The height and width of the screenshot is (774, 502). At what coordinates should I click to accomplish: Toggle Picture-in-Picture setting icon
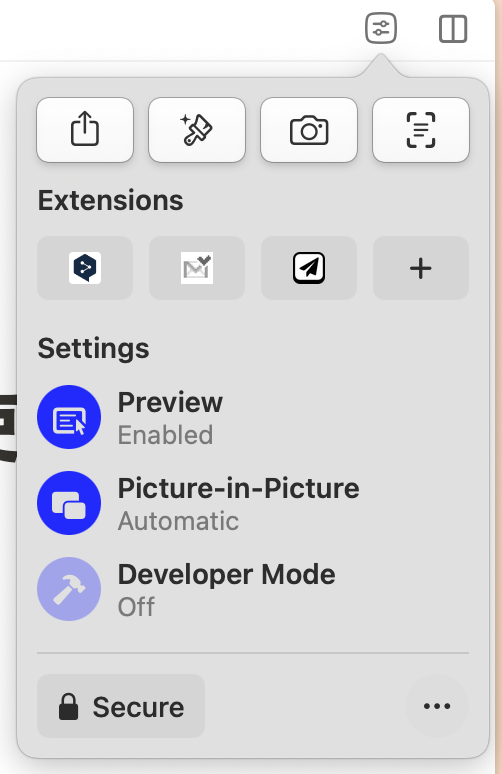[69, 503]
